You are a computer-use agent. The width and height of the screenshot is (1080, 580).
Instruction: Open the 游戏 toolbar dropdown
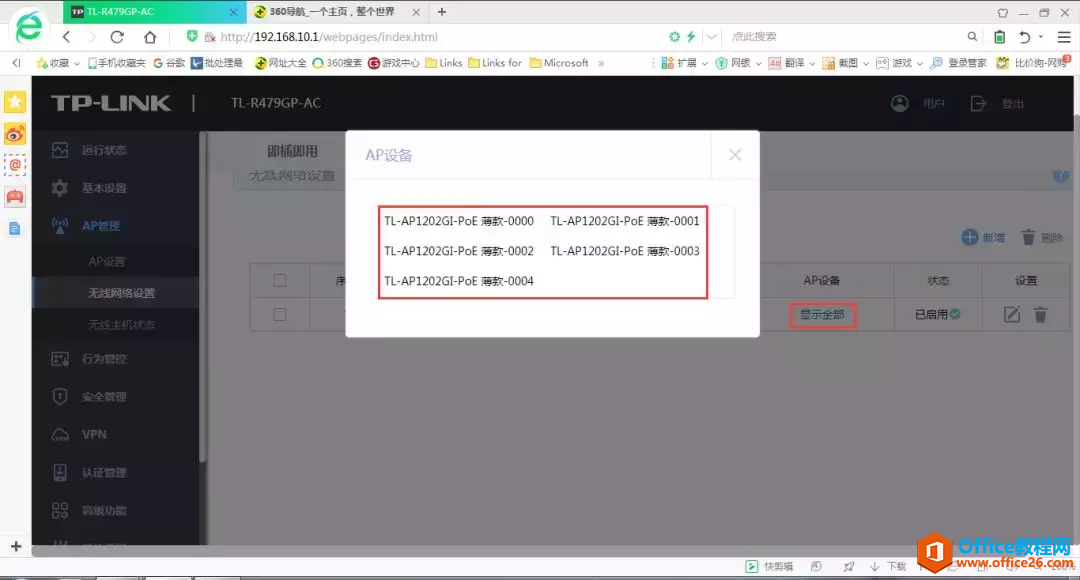(x=900, y=63)
